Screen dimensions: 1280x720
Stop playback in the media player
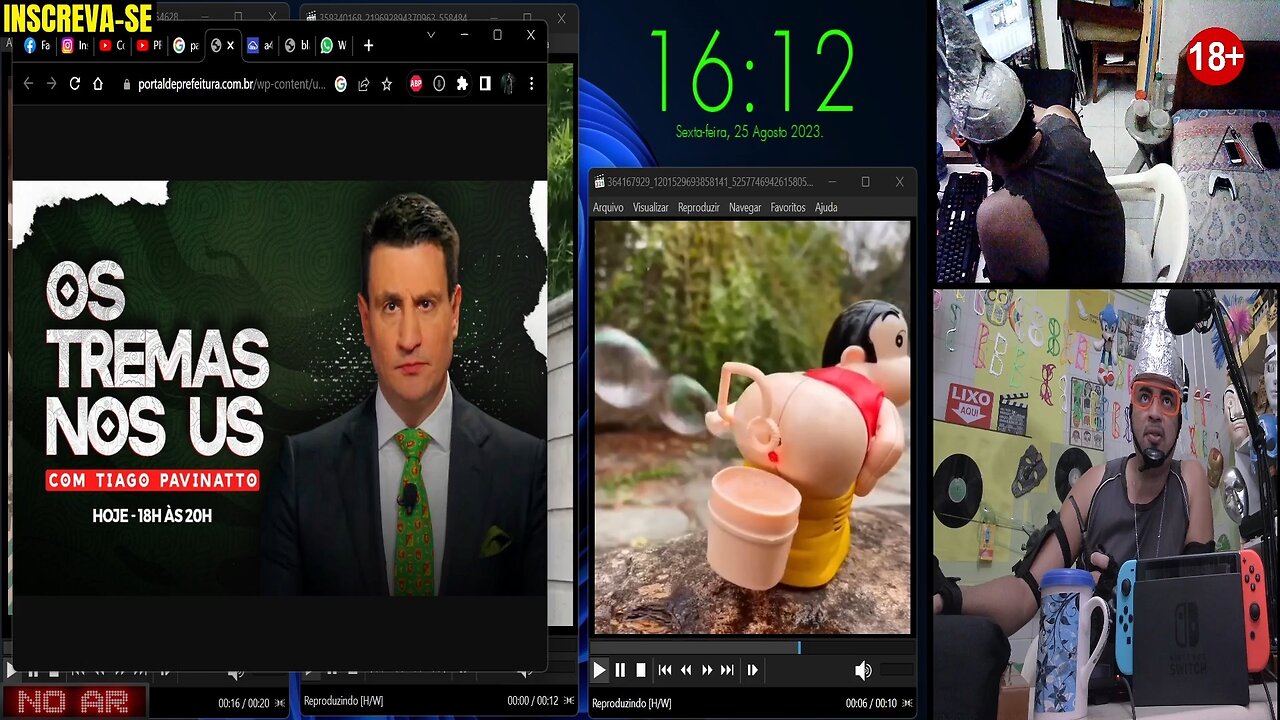pos(641,670)
